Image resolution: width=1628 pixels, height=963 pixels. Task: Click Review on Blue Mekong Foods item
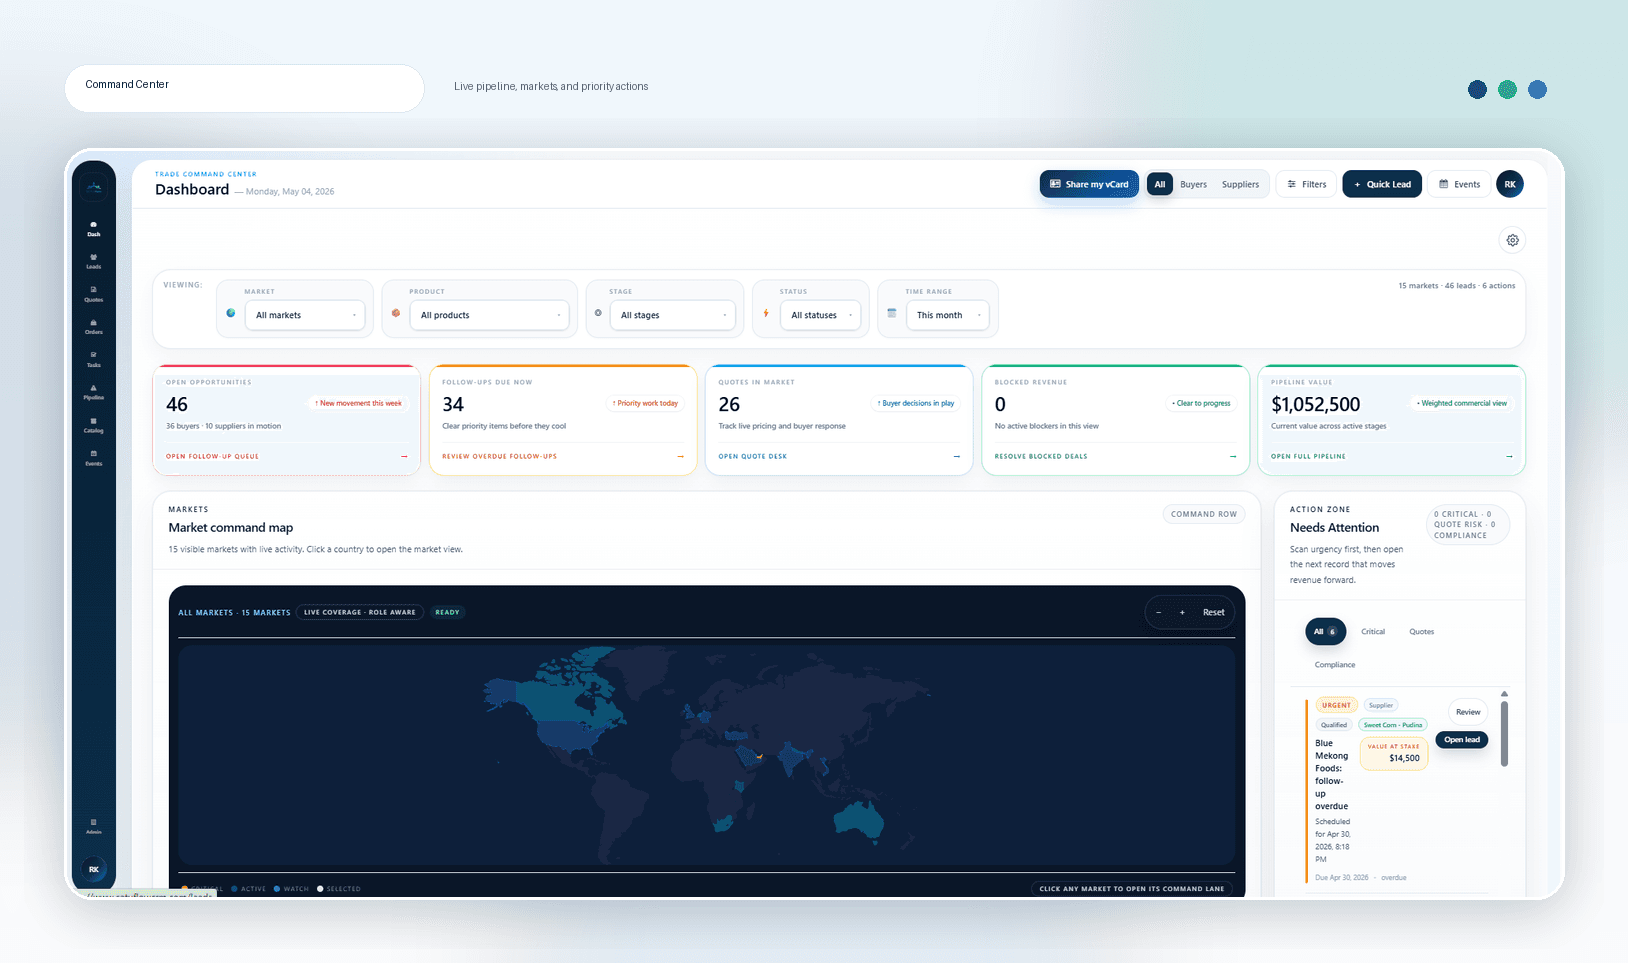(1468, 712)
